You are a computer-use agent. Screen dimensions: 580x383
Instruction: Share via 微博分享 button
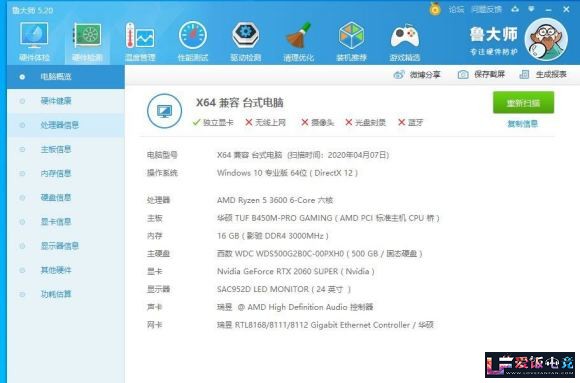tap(417, 75)
